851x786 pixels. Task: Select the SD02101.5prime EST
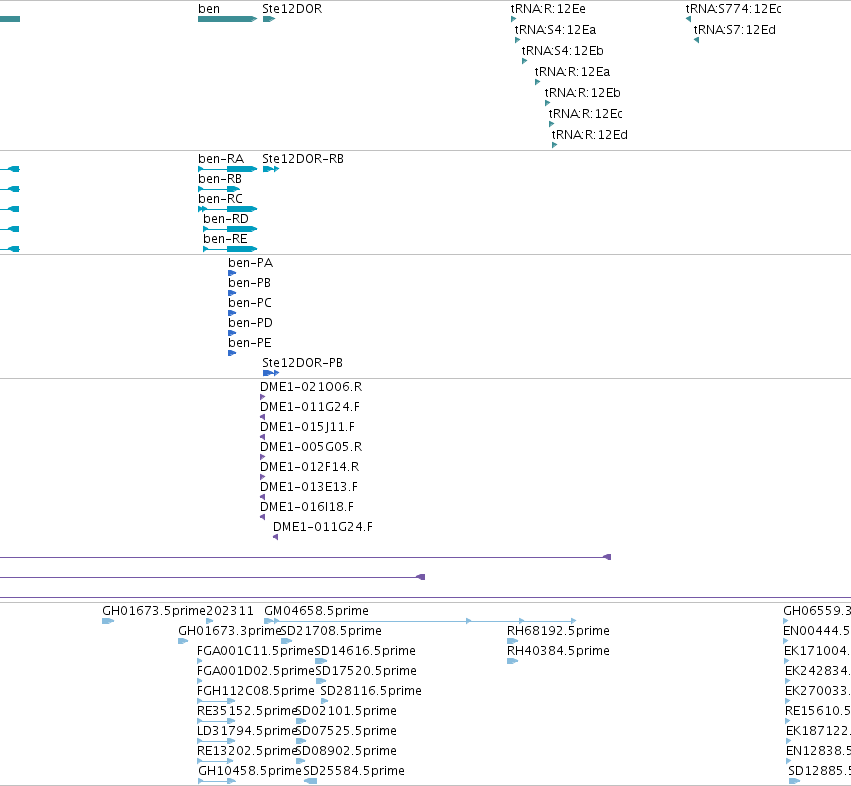pos(301,721)
